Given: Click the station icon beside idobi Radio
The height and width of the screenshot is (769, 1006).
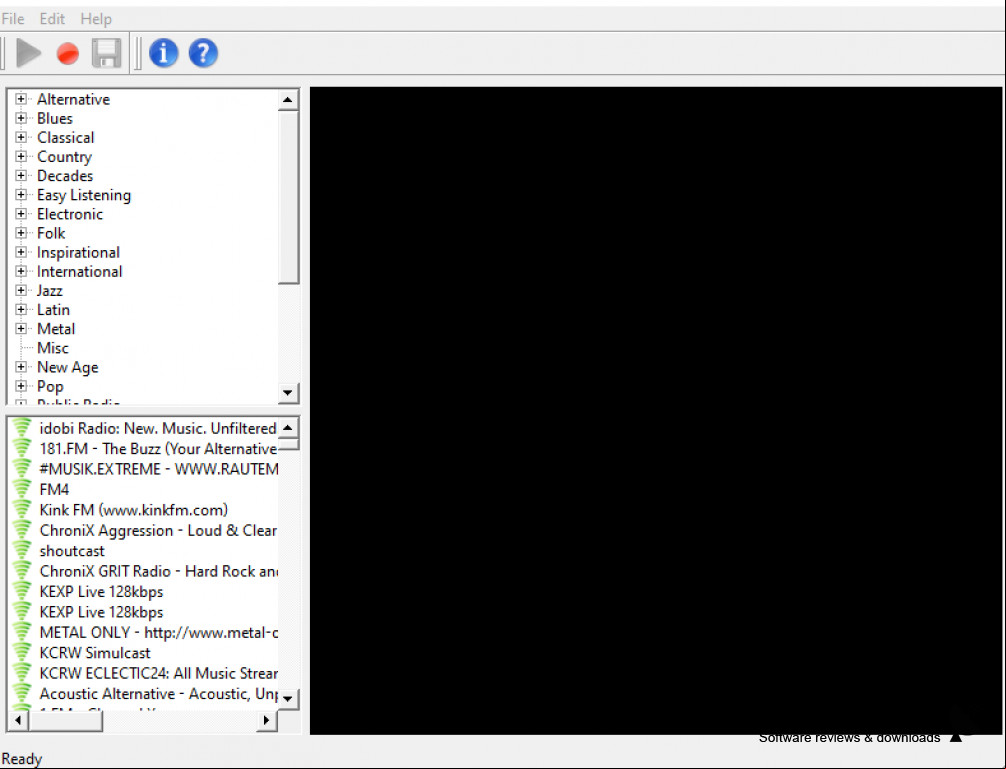Looking at the screenshot, I should pos(22,428).
